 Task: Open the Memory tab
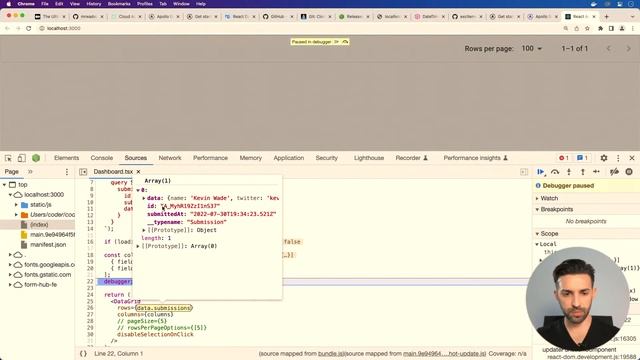pos(251,158)
